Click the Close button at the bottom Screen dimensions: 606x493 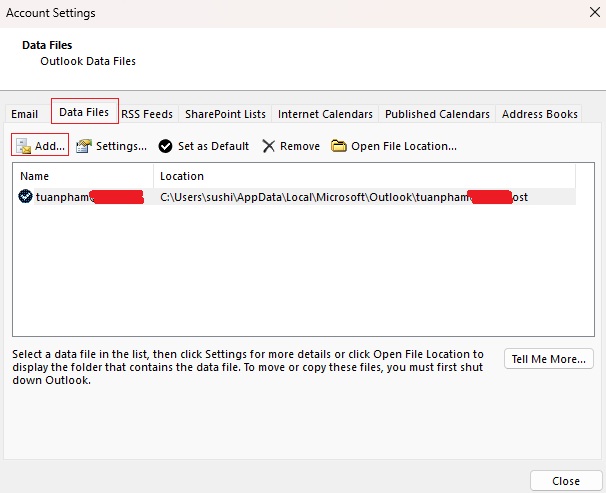(x=566, y=480)
